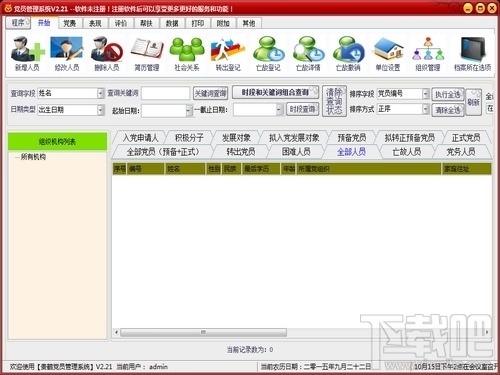Viewport: 500px width, 375px height.
Task: Open 单位设置 unit settings house icon
Action: point(388,53)
